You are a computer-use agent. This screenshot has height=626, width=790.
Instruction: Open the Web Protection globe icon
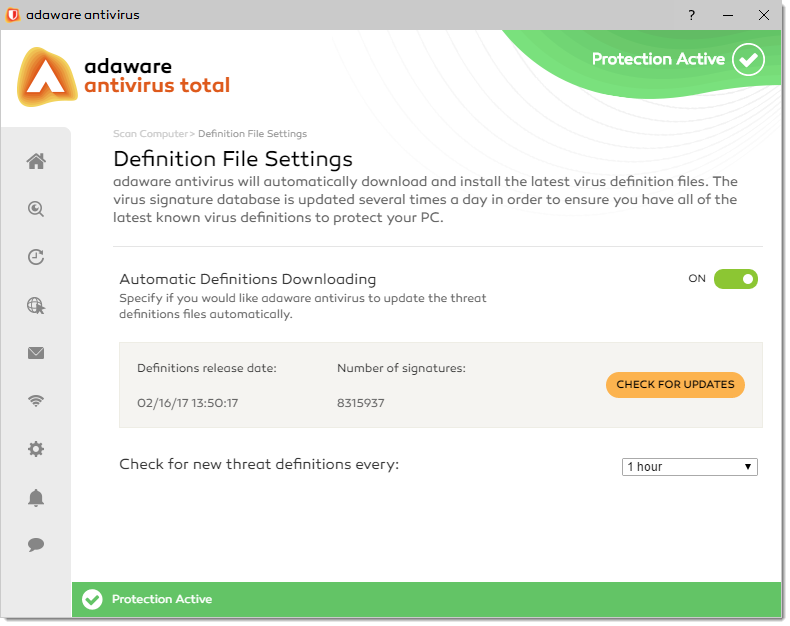pyautogui.click(x=36, y=305)
